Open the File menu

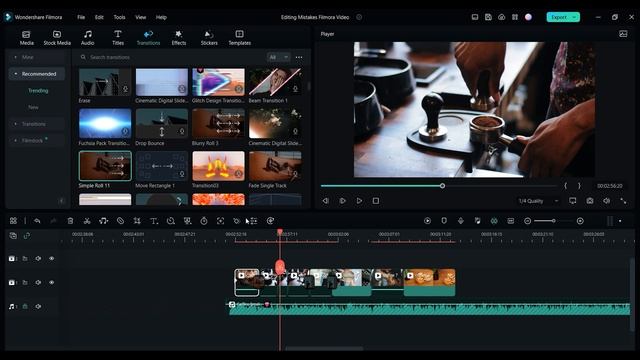(x=81, y=17)
